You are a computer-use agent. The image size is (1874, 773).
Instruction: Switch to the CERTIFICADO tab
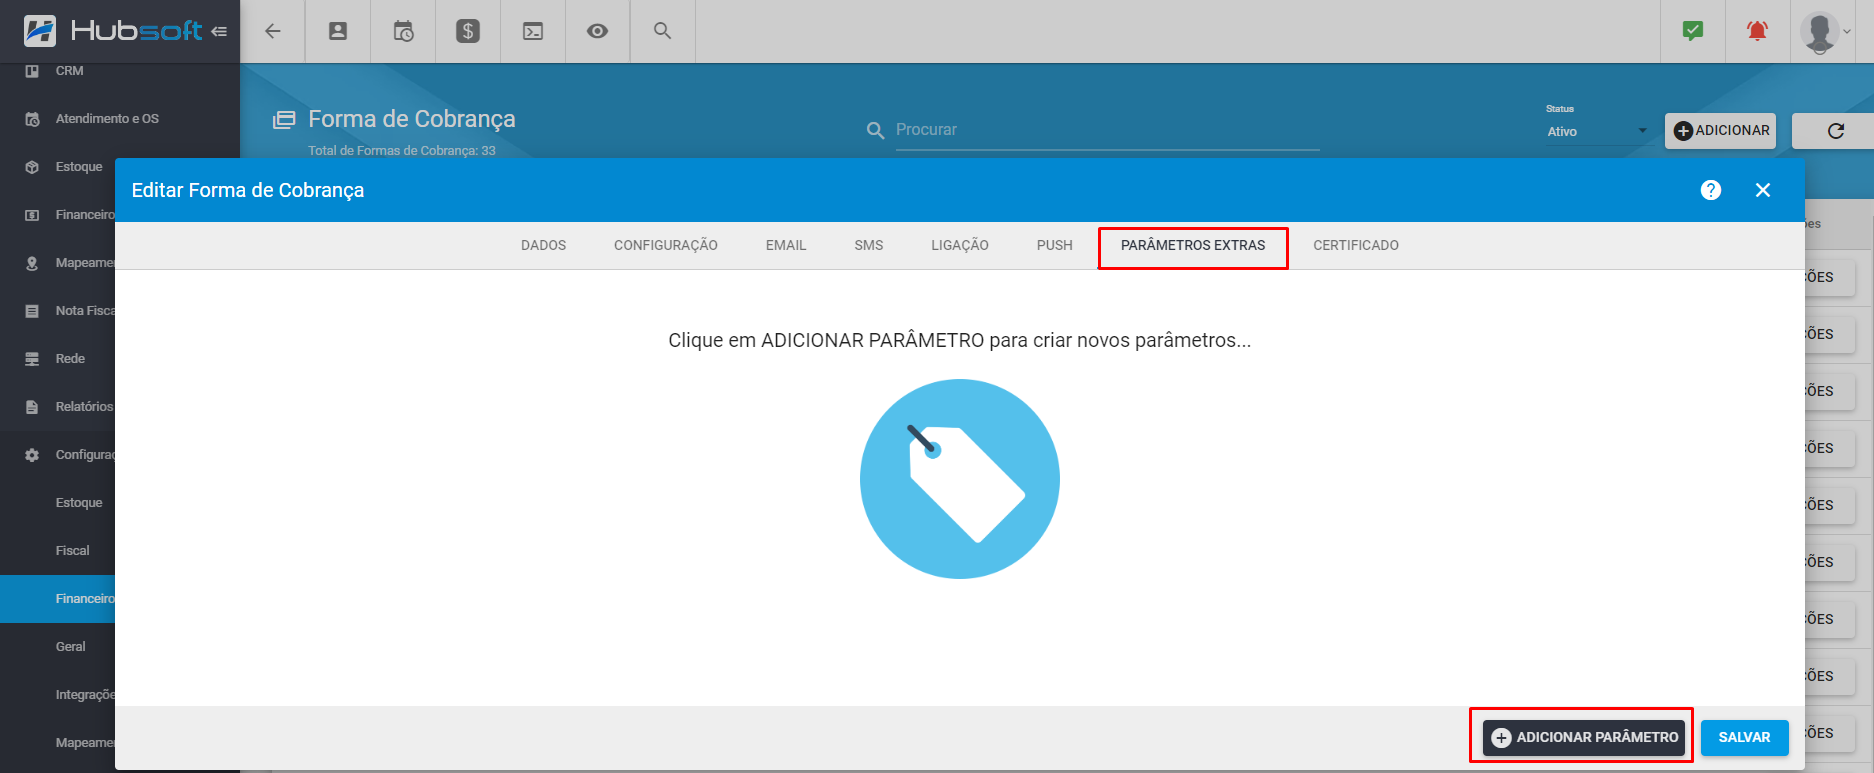[1356, 245]
